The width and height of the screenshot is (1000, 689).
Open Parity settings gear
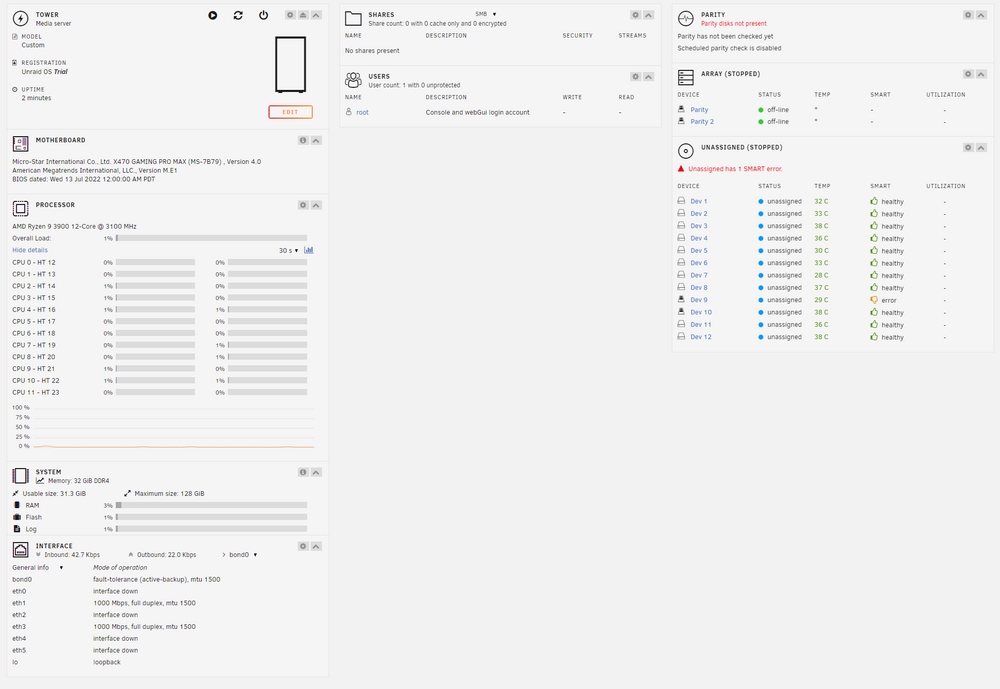[968, 15]
